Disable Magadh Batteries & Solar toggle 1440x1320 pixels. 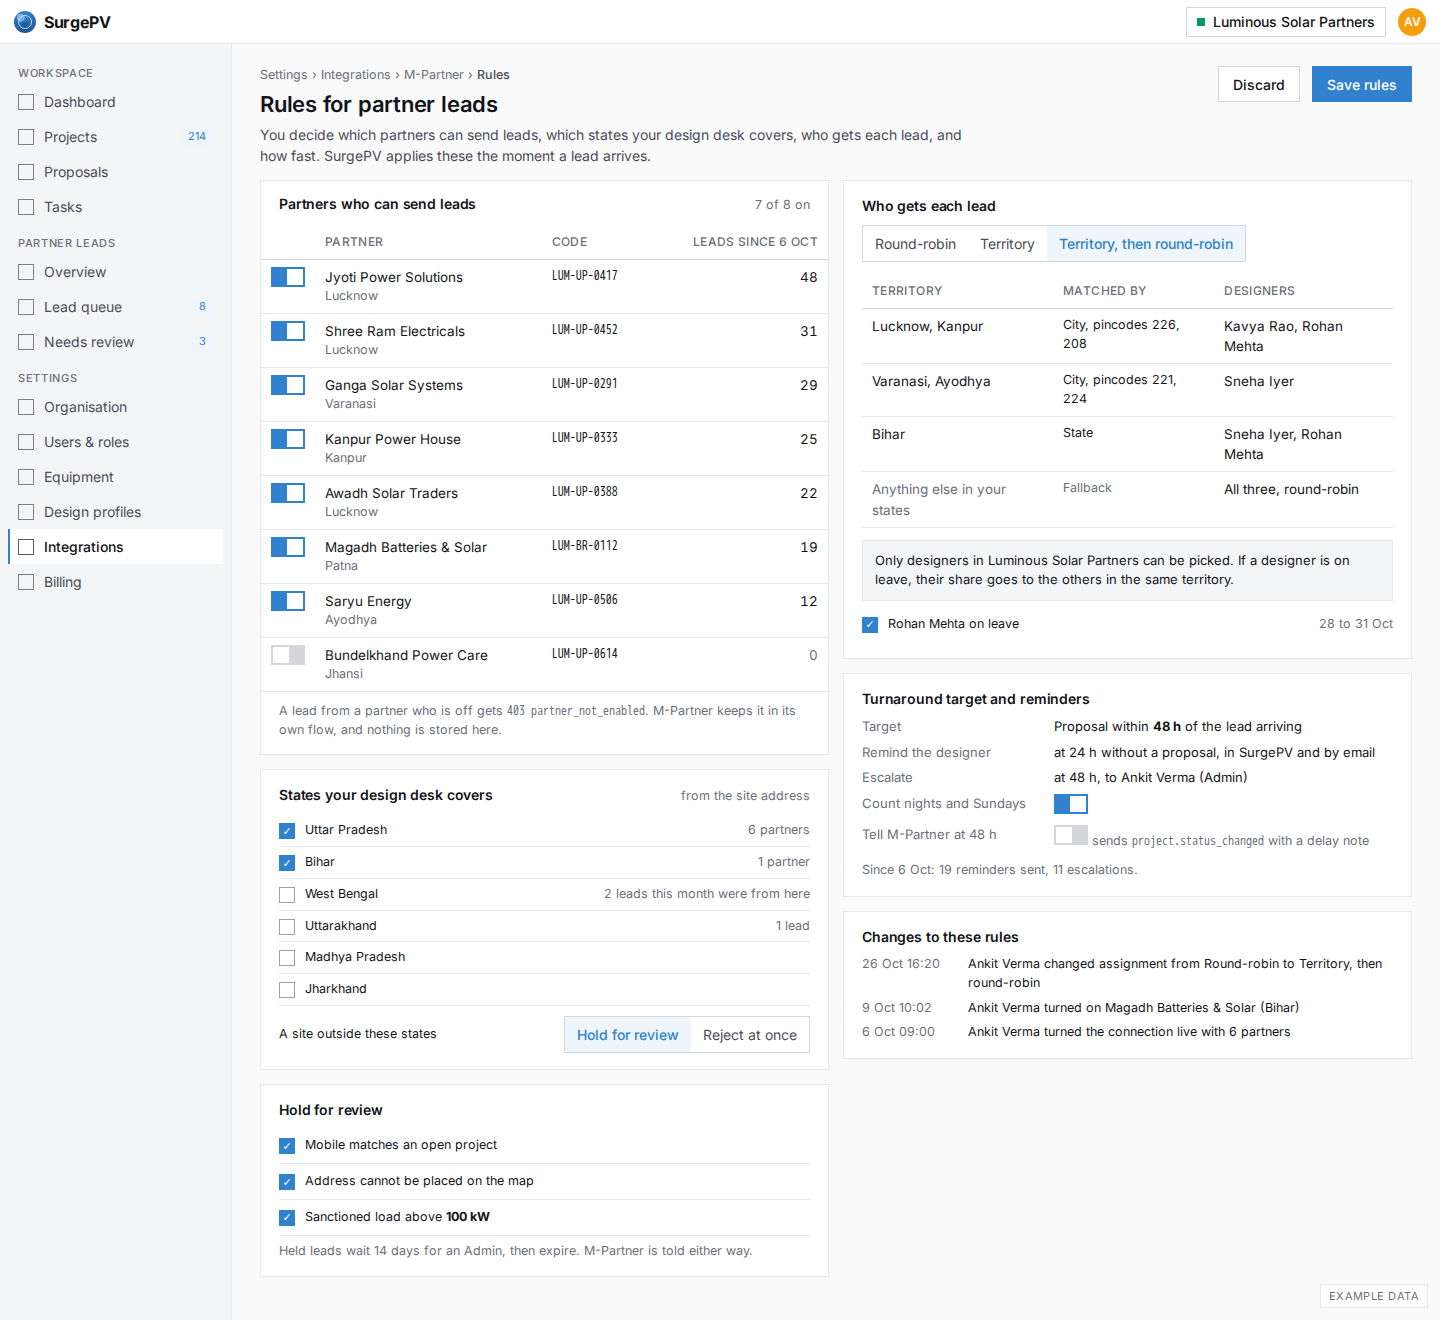(288, 547)
